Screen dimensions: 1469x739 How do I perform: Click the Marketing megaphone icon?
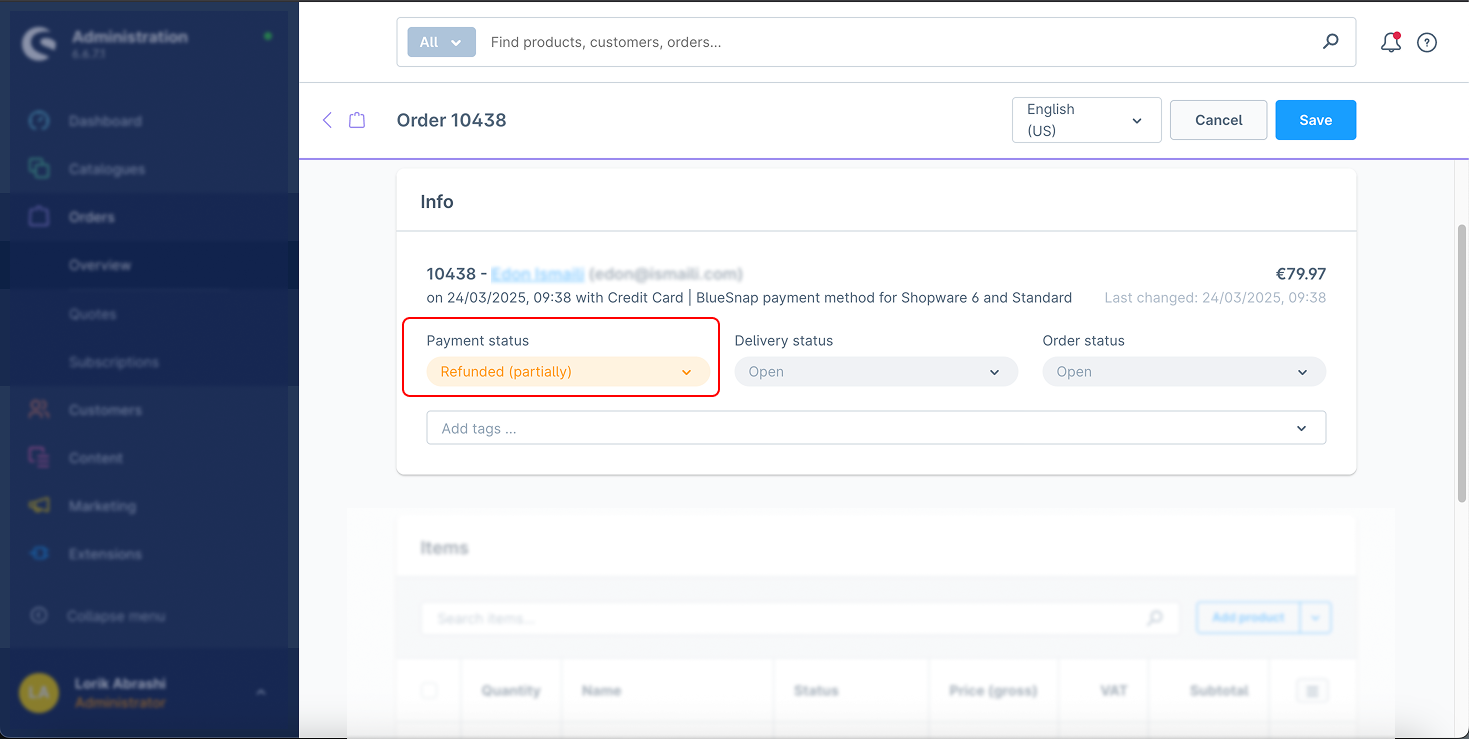pyautogui.click(x=39, y=505)
